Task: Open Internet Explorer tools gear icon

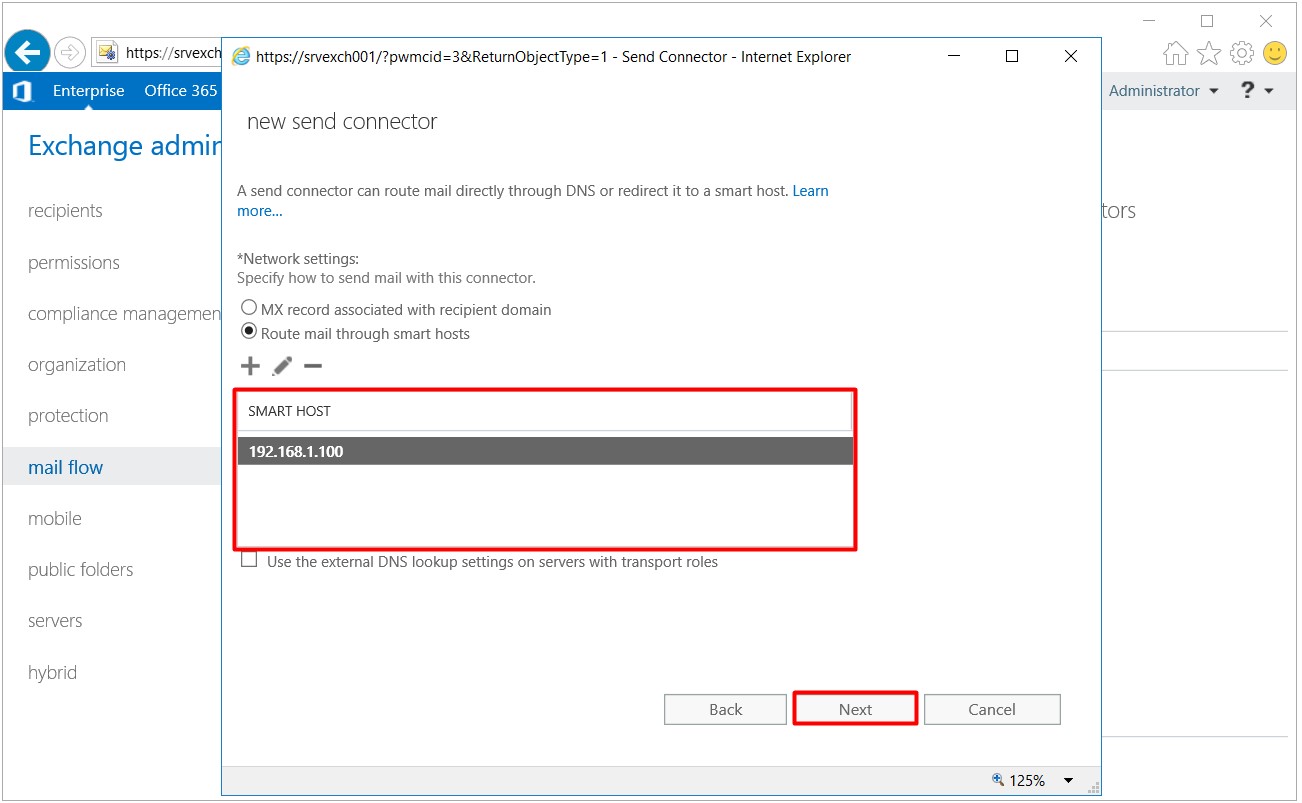Action: tap(1242, 53)
